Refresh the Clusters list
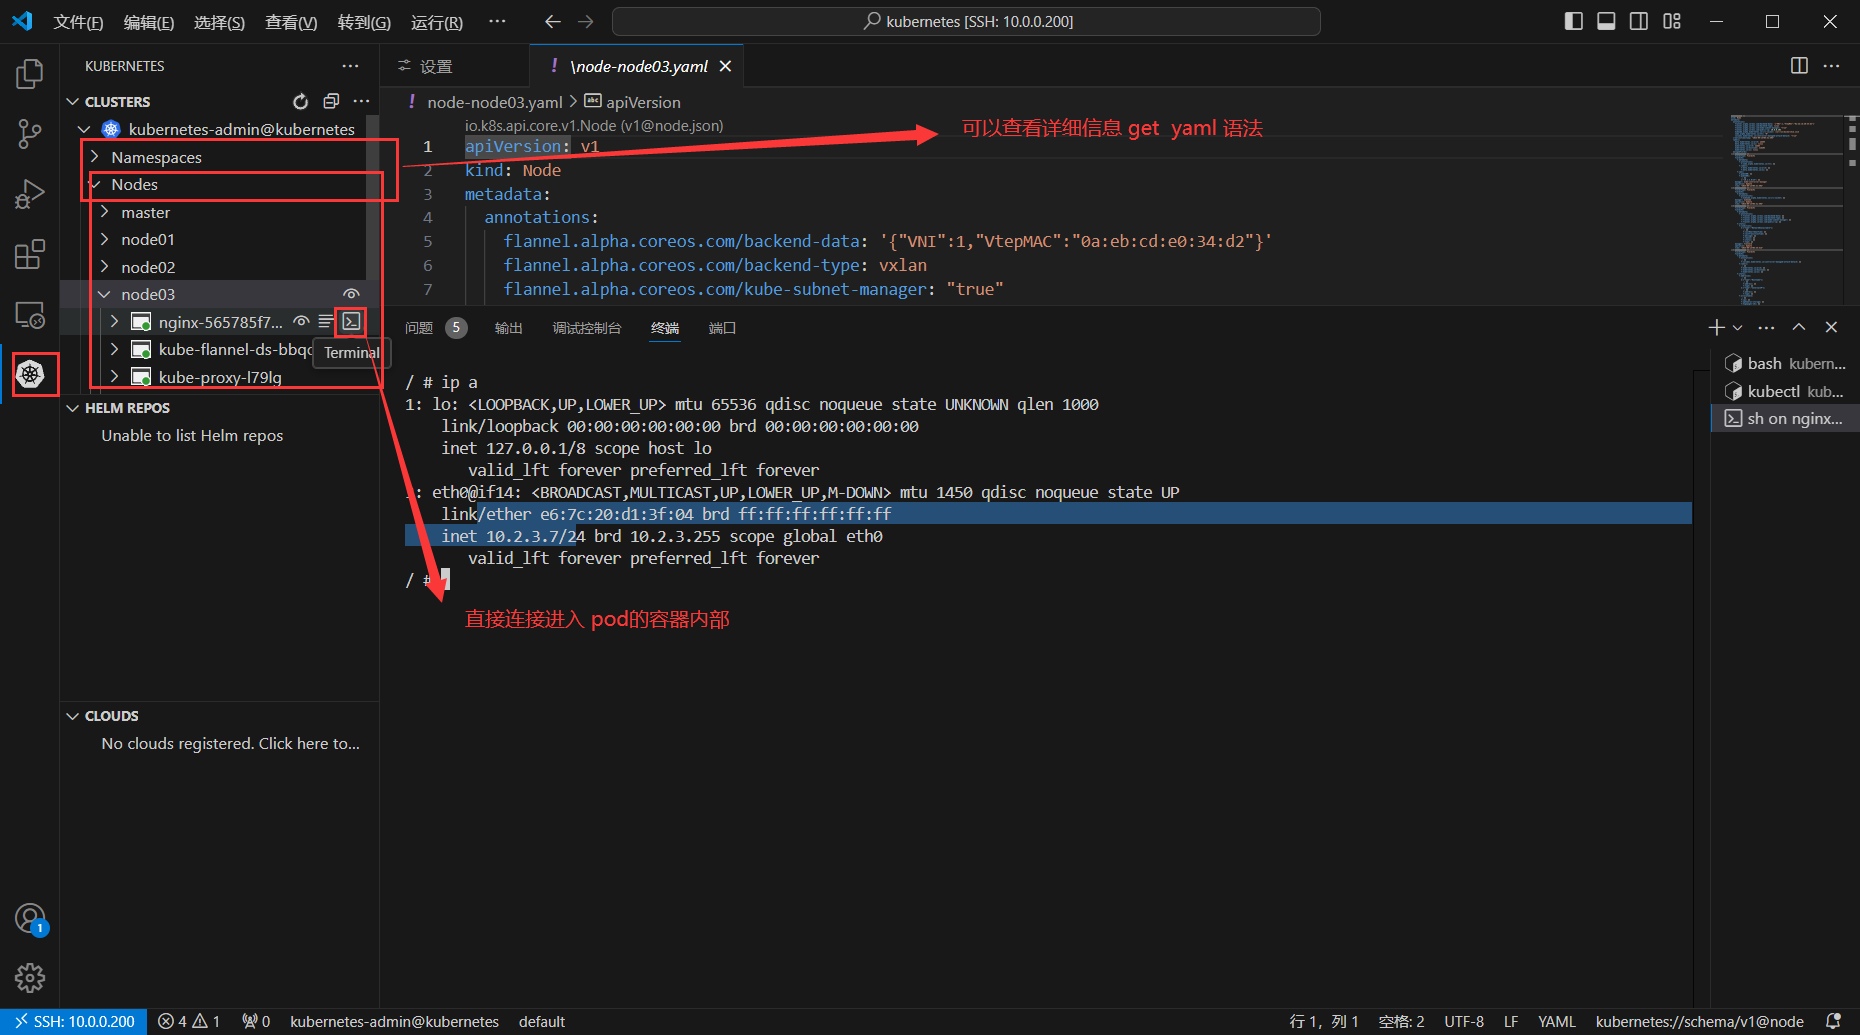Screen dimensions: 1860x1035 [x=300, y=101]
